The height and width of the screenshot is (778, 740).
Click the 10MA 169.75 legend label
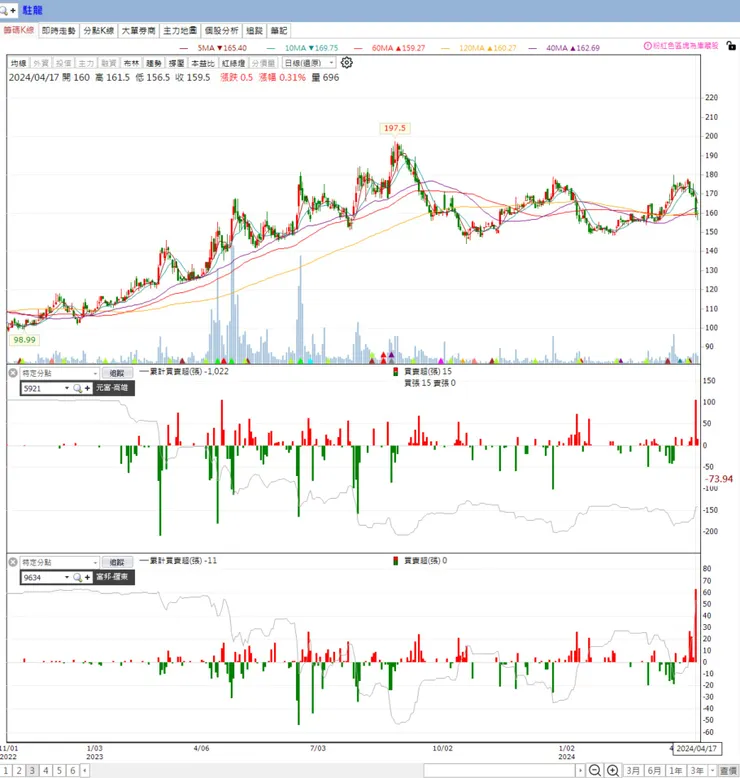tap(311, 48)
